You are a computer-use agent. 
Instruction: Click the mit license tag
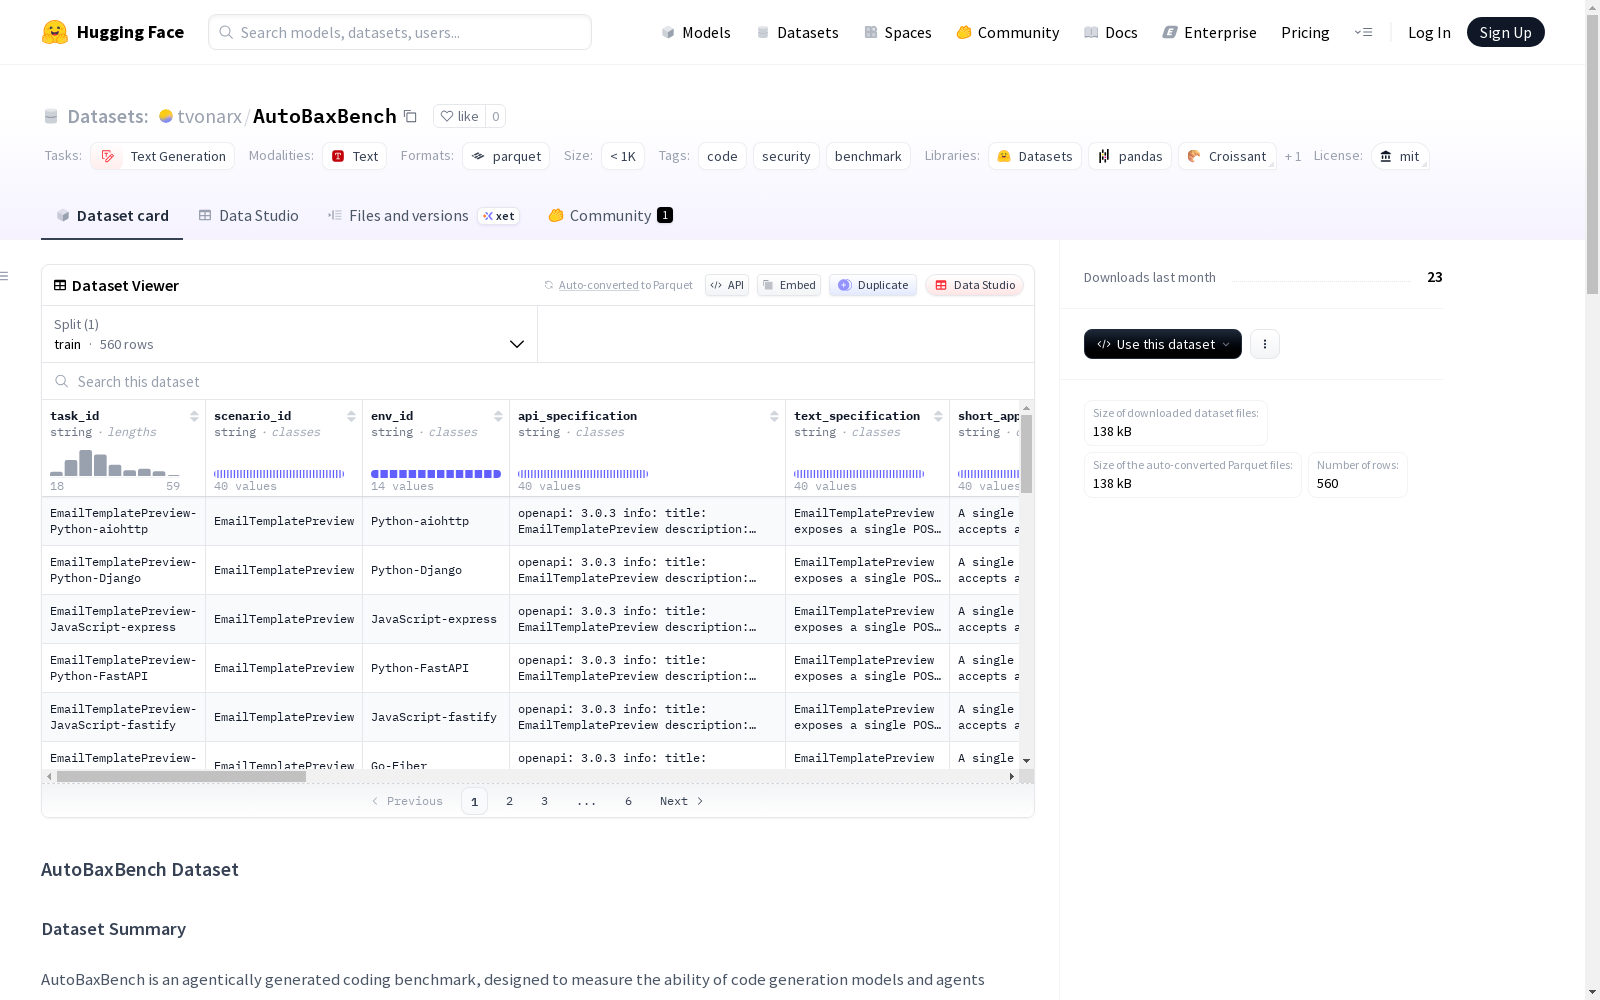1400,156
